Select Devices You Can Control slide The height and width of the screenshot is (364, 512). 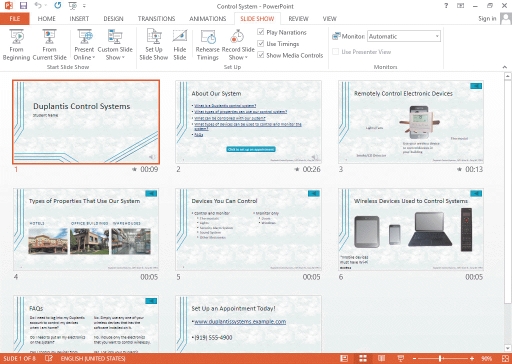pos(249,229)
